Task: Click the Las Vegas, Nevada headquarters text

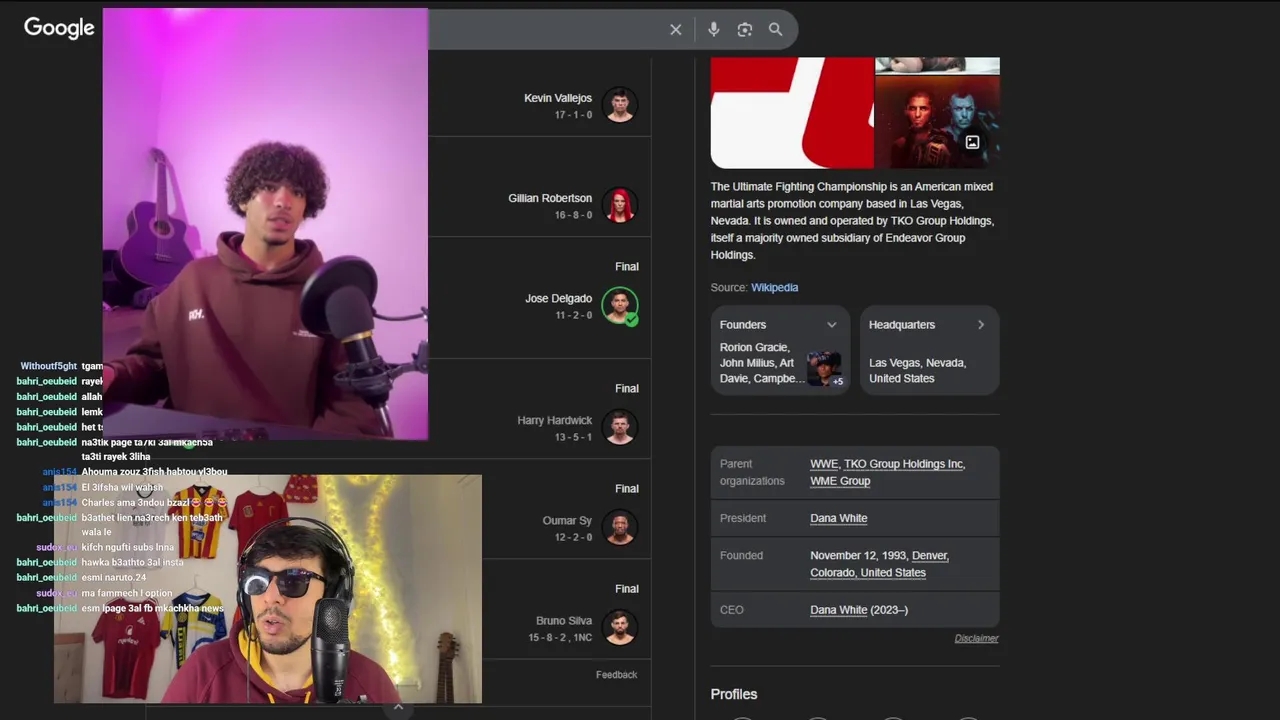Action: [917, 370]
